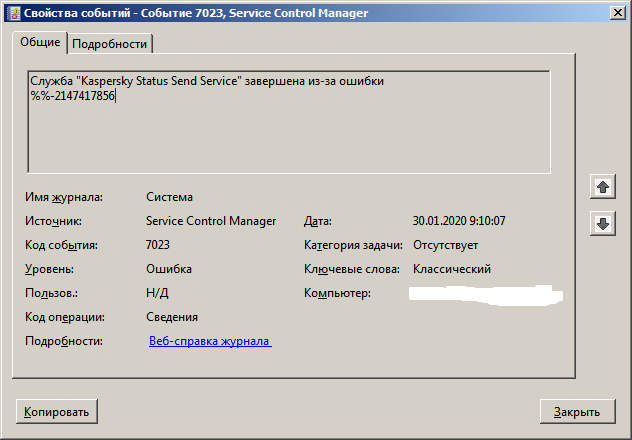Screen dimensions: 632x440
Task: Click the blank computer name field
Action: pos(486,295)
